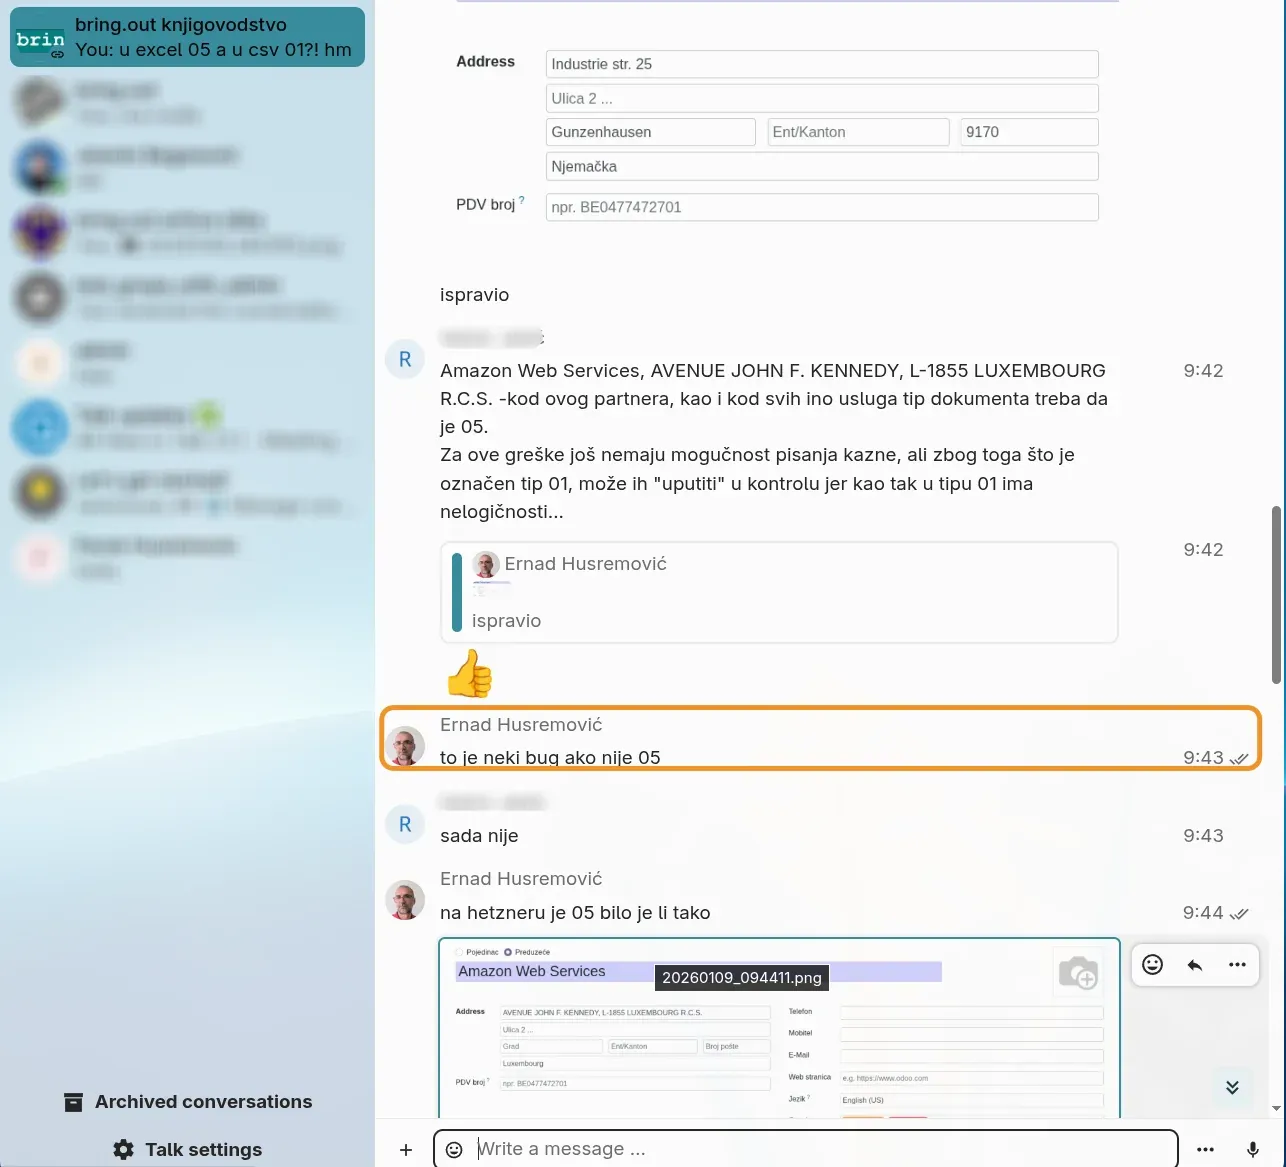Click the quoted "ispravio" reply block
Viewport: 1286px width, 1167px height.
[x=778, y=592]
